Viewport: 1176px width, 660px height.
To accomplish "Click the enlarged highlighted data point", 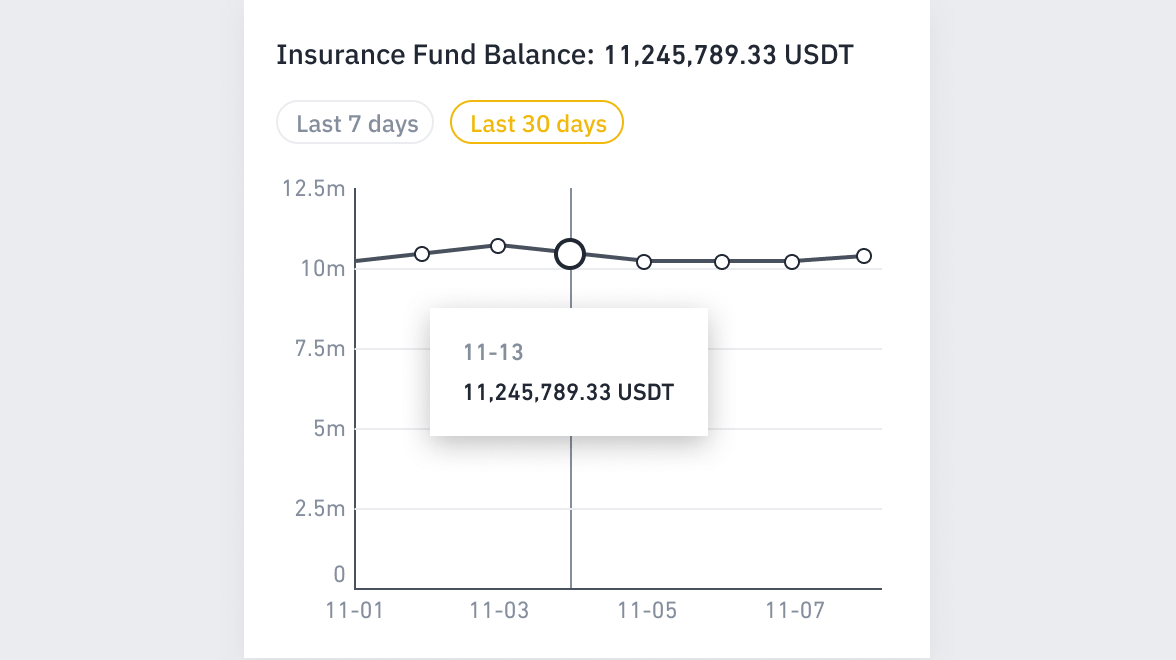I will [x=570, y=254].
